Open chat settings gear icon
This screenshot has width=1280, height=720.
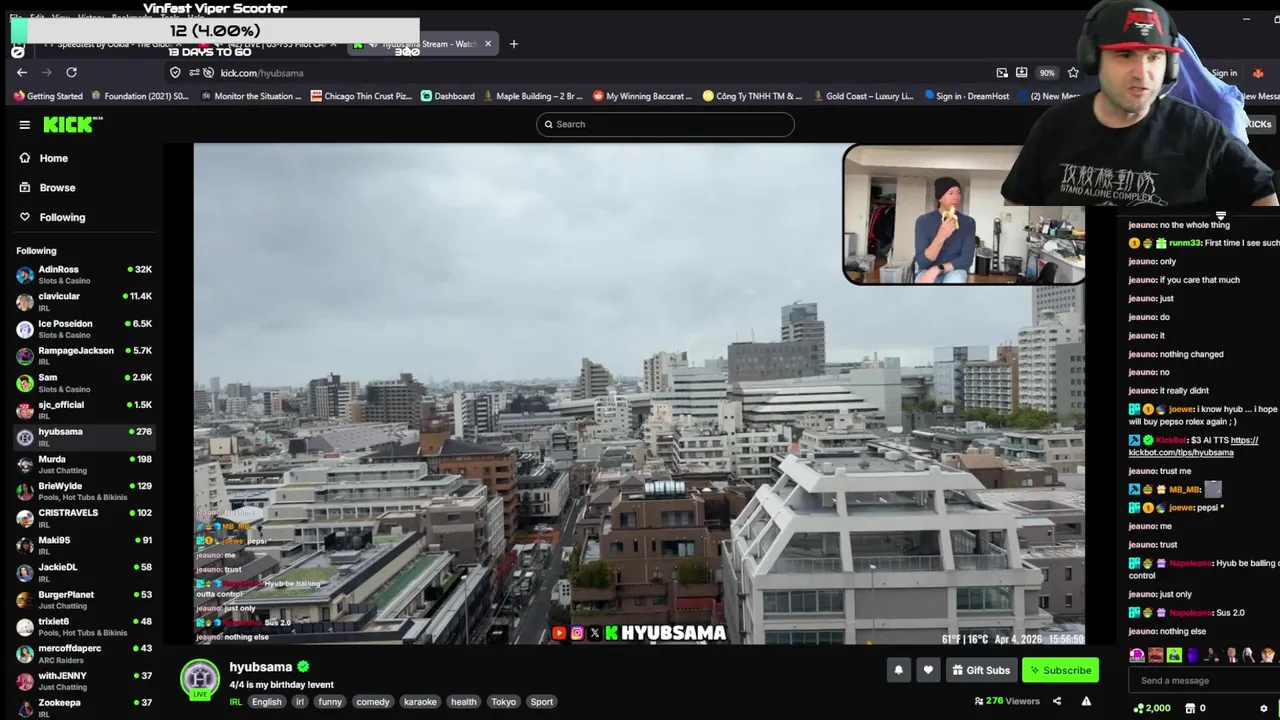[x=1264, y=708]
